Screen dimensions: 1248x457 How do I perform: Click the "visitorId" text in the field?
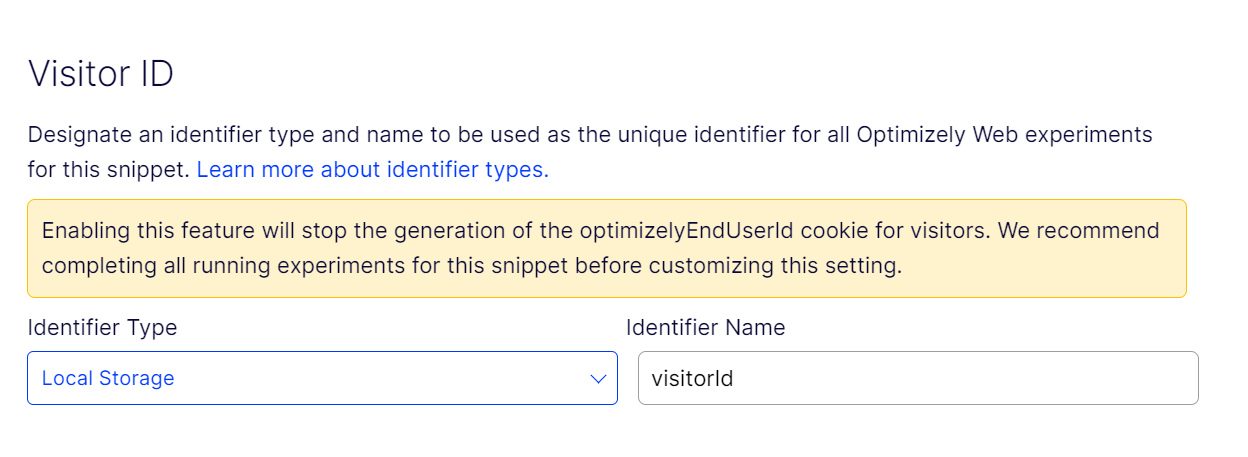coord(692,378)
